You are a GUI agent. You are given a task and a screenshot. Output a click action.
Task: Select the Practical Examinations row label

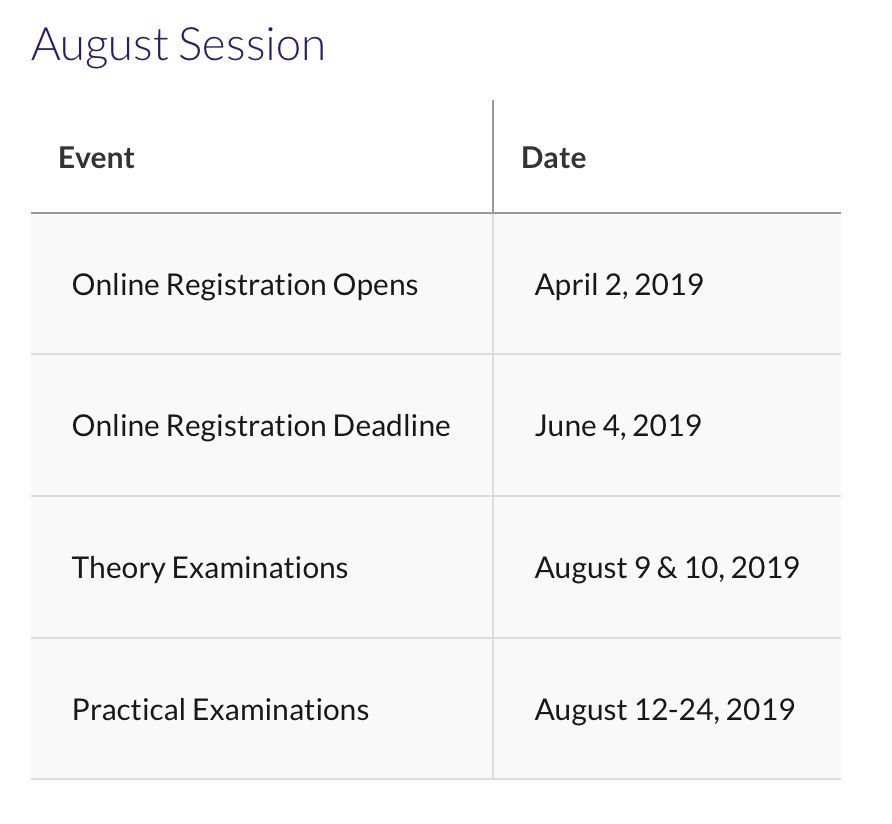pyautogui.click(x=221, y=710)
